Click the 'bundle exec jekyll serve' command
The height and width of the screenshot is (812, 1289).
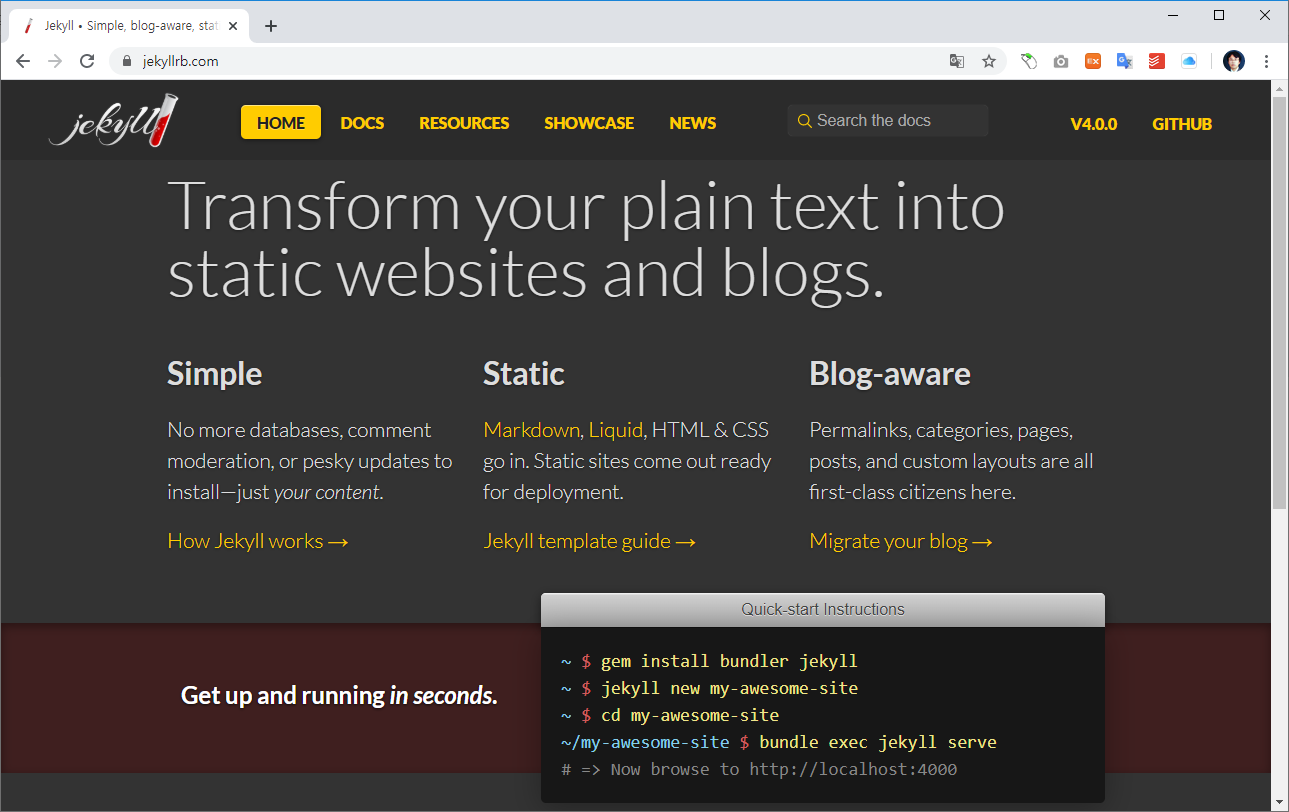878,742
